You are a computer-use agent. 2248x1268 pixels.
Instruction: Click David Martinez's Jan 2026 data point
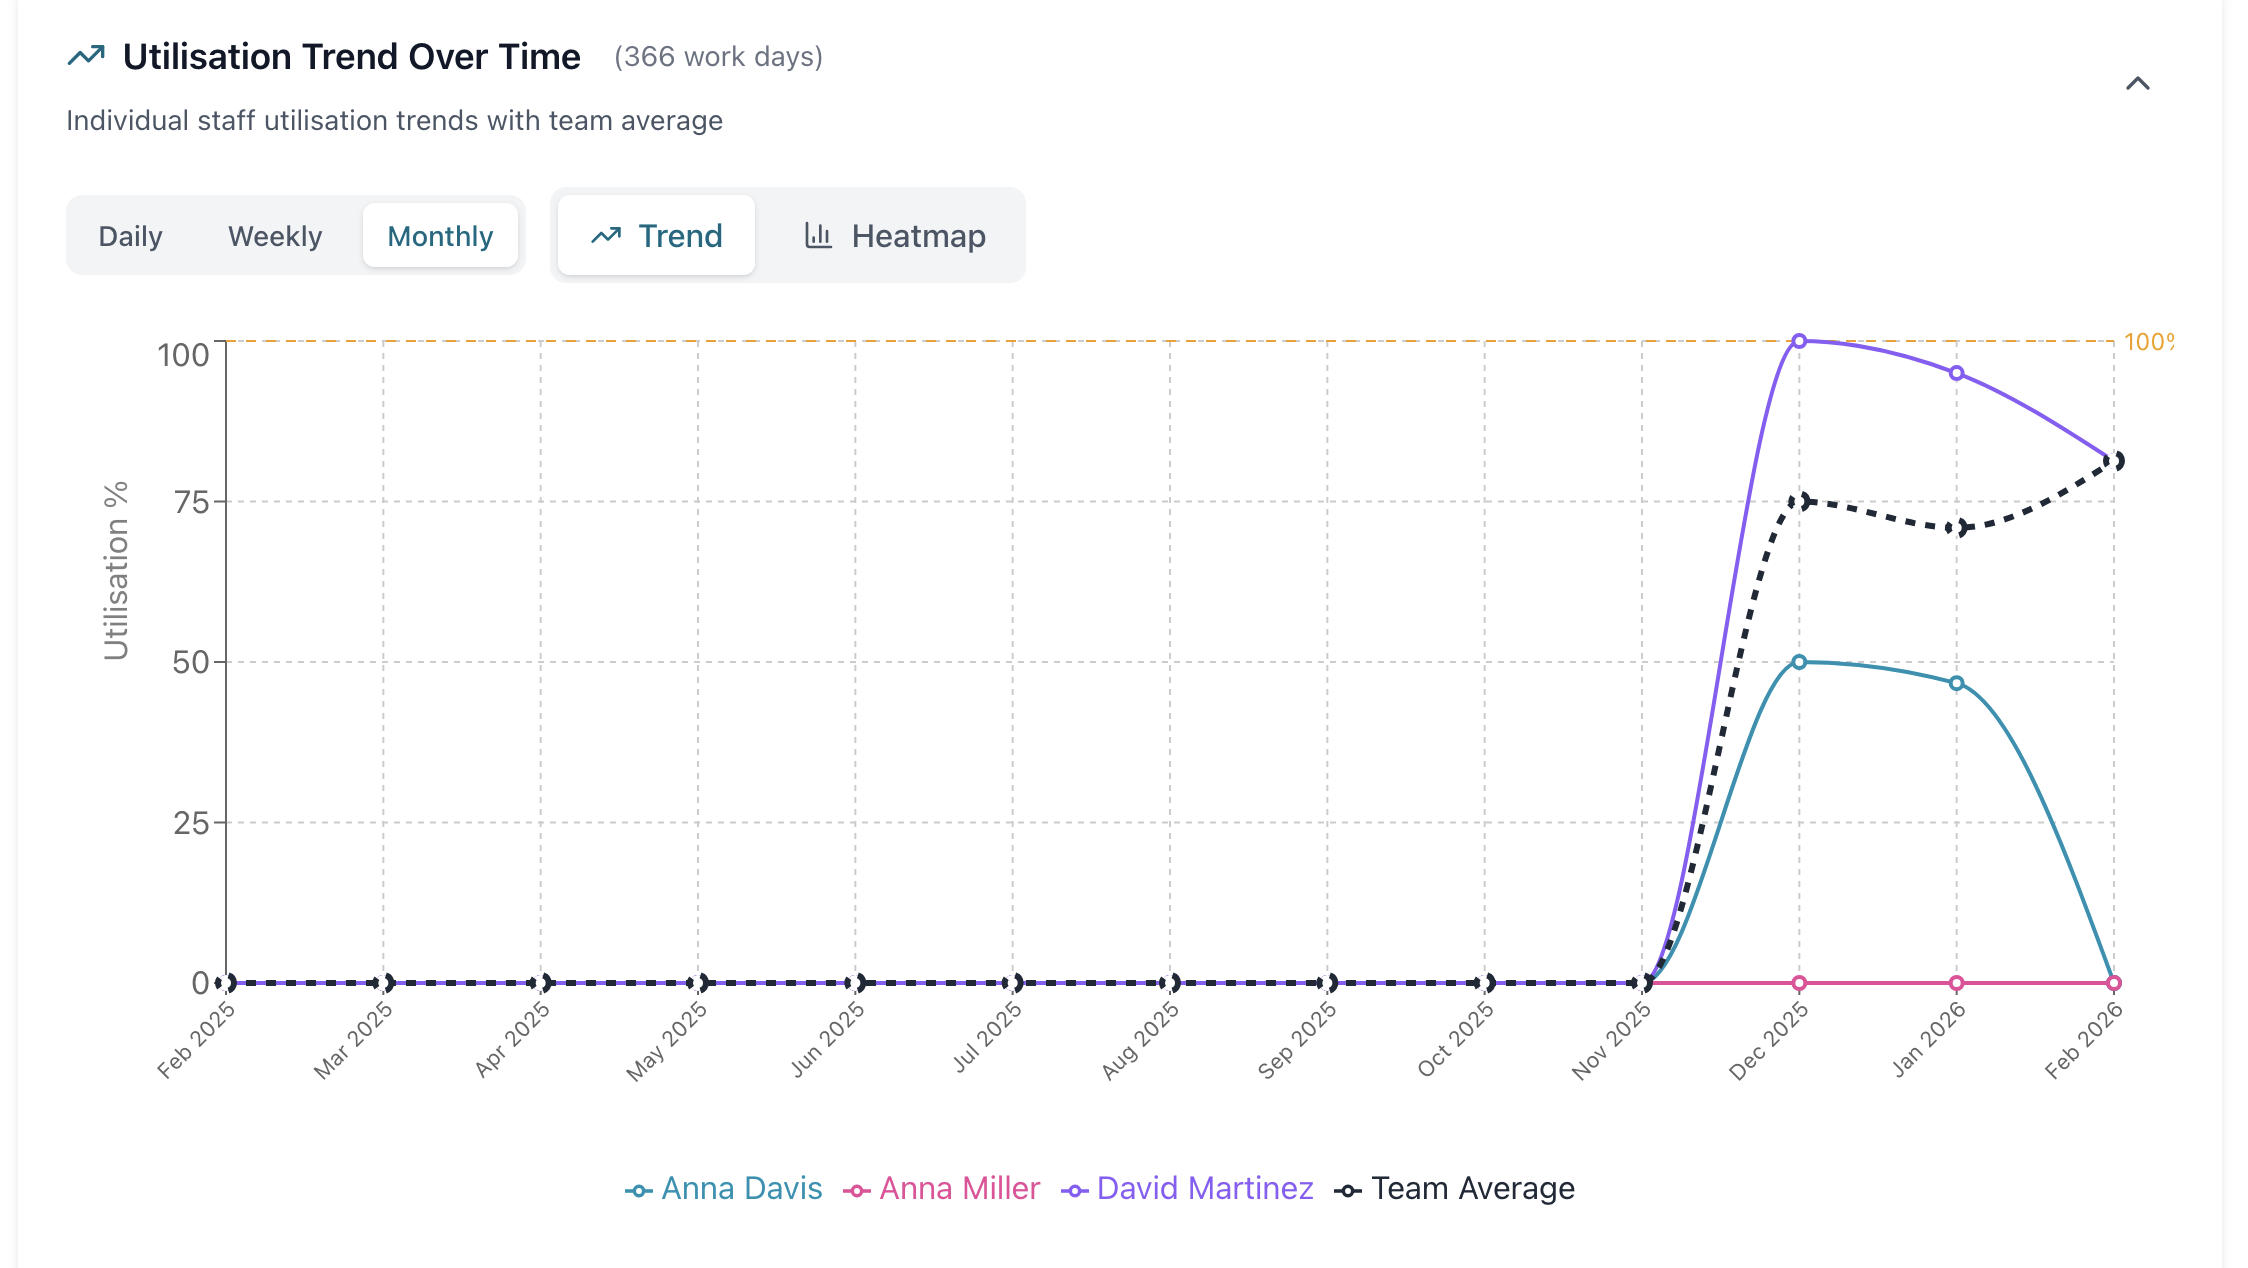pos(1957,374)
